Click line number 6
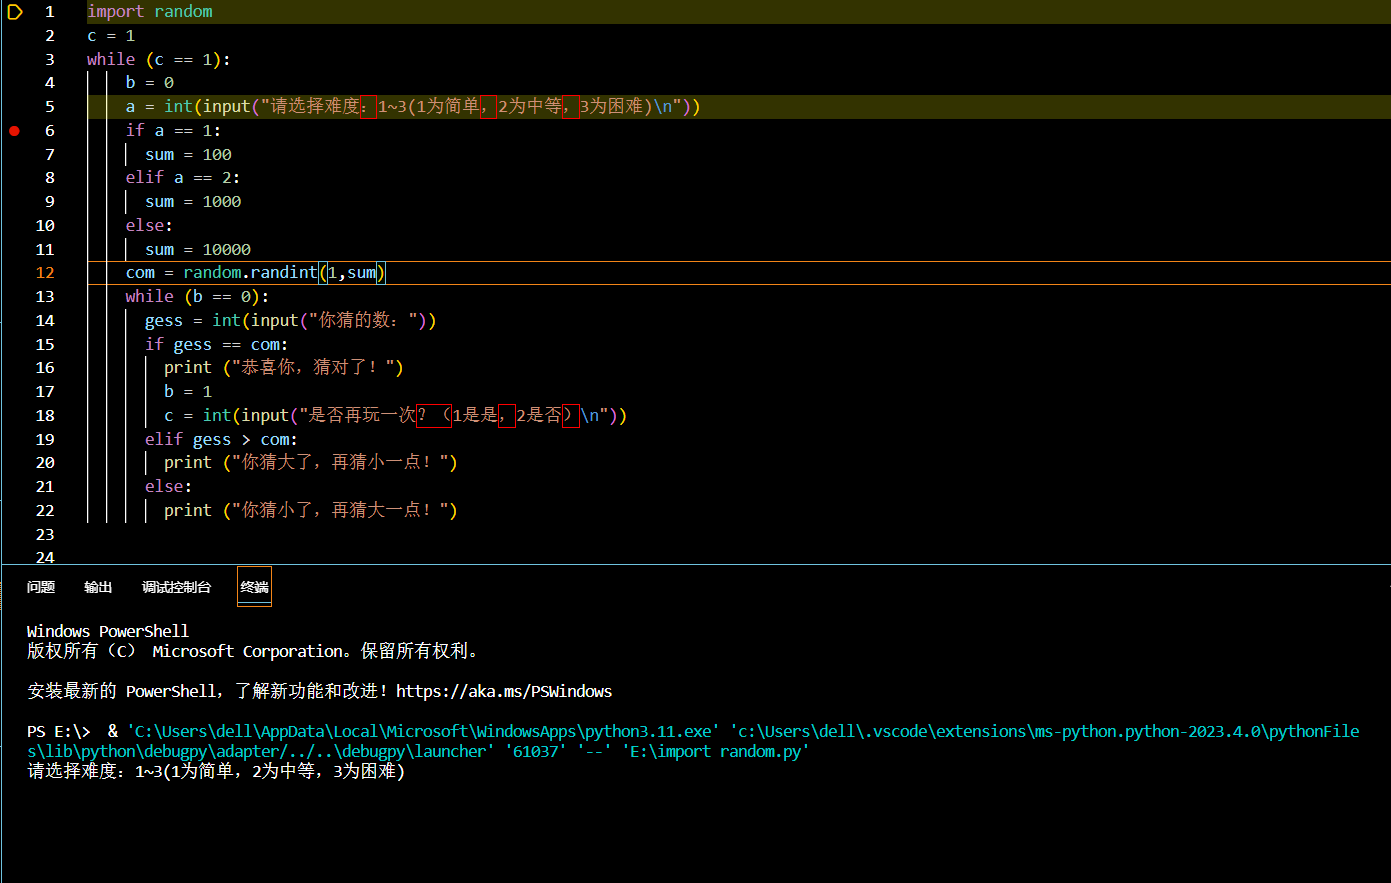Viewport: 1391px width, 883px height. tap(49, 130)
